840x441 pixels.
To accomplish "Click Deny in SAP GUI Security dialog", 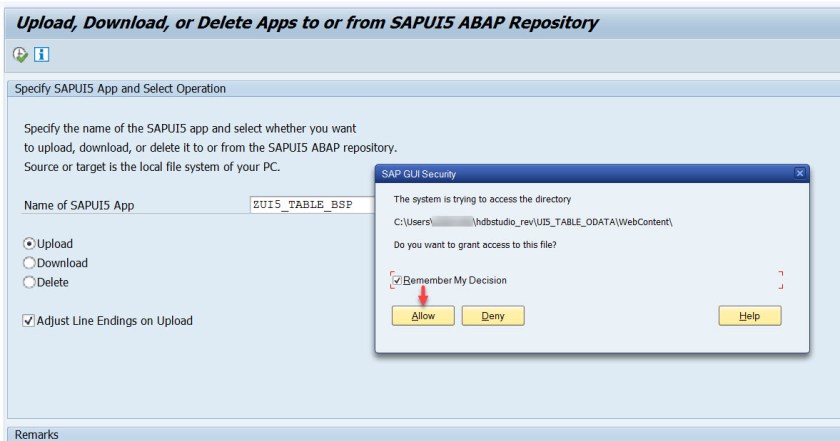I will [x=493, y=316].
